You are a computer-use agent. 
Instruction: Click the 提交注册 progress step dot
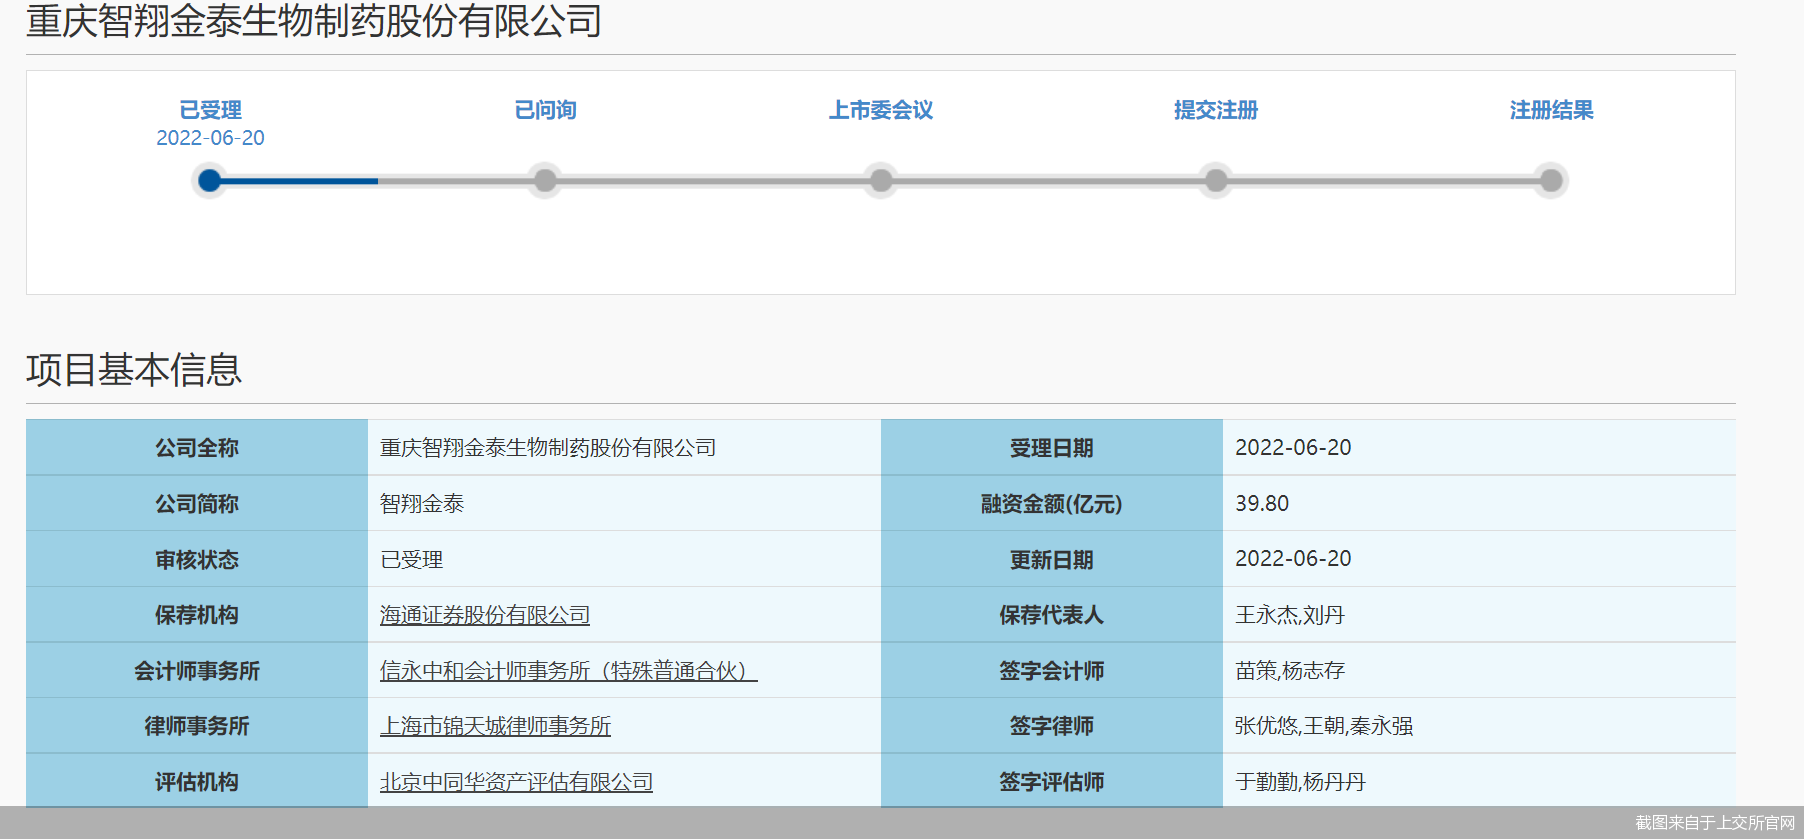[1216, 181]
